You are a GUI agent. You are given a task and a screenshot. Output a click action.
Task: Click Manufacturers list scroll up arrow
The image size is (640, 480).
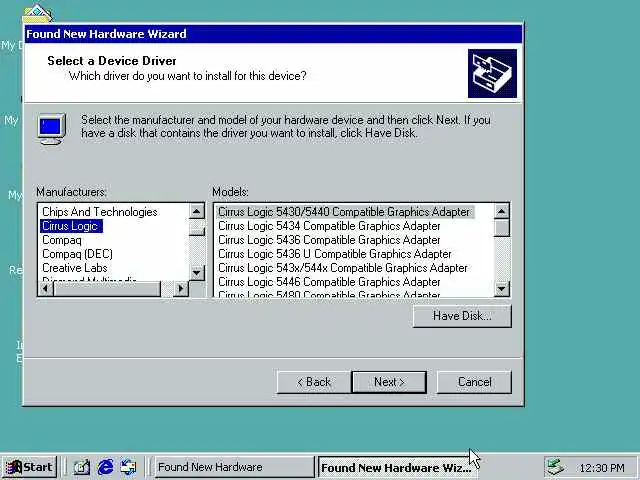[197, 211]
